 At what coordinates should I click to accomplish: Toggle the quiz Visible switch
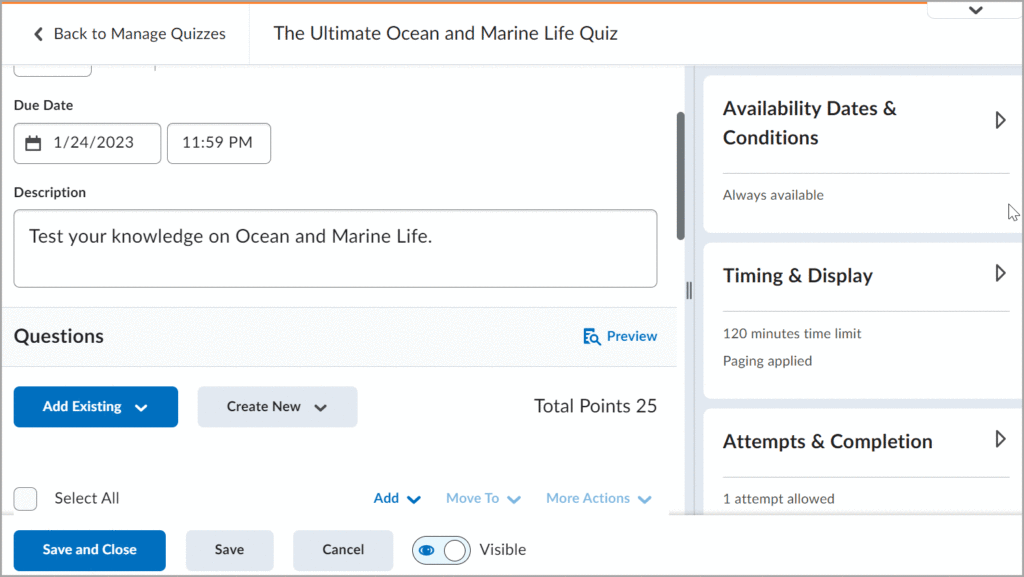441,550
